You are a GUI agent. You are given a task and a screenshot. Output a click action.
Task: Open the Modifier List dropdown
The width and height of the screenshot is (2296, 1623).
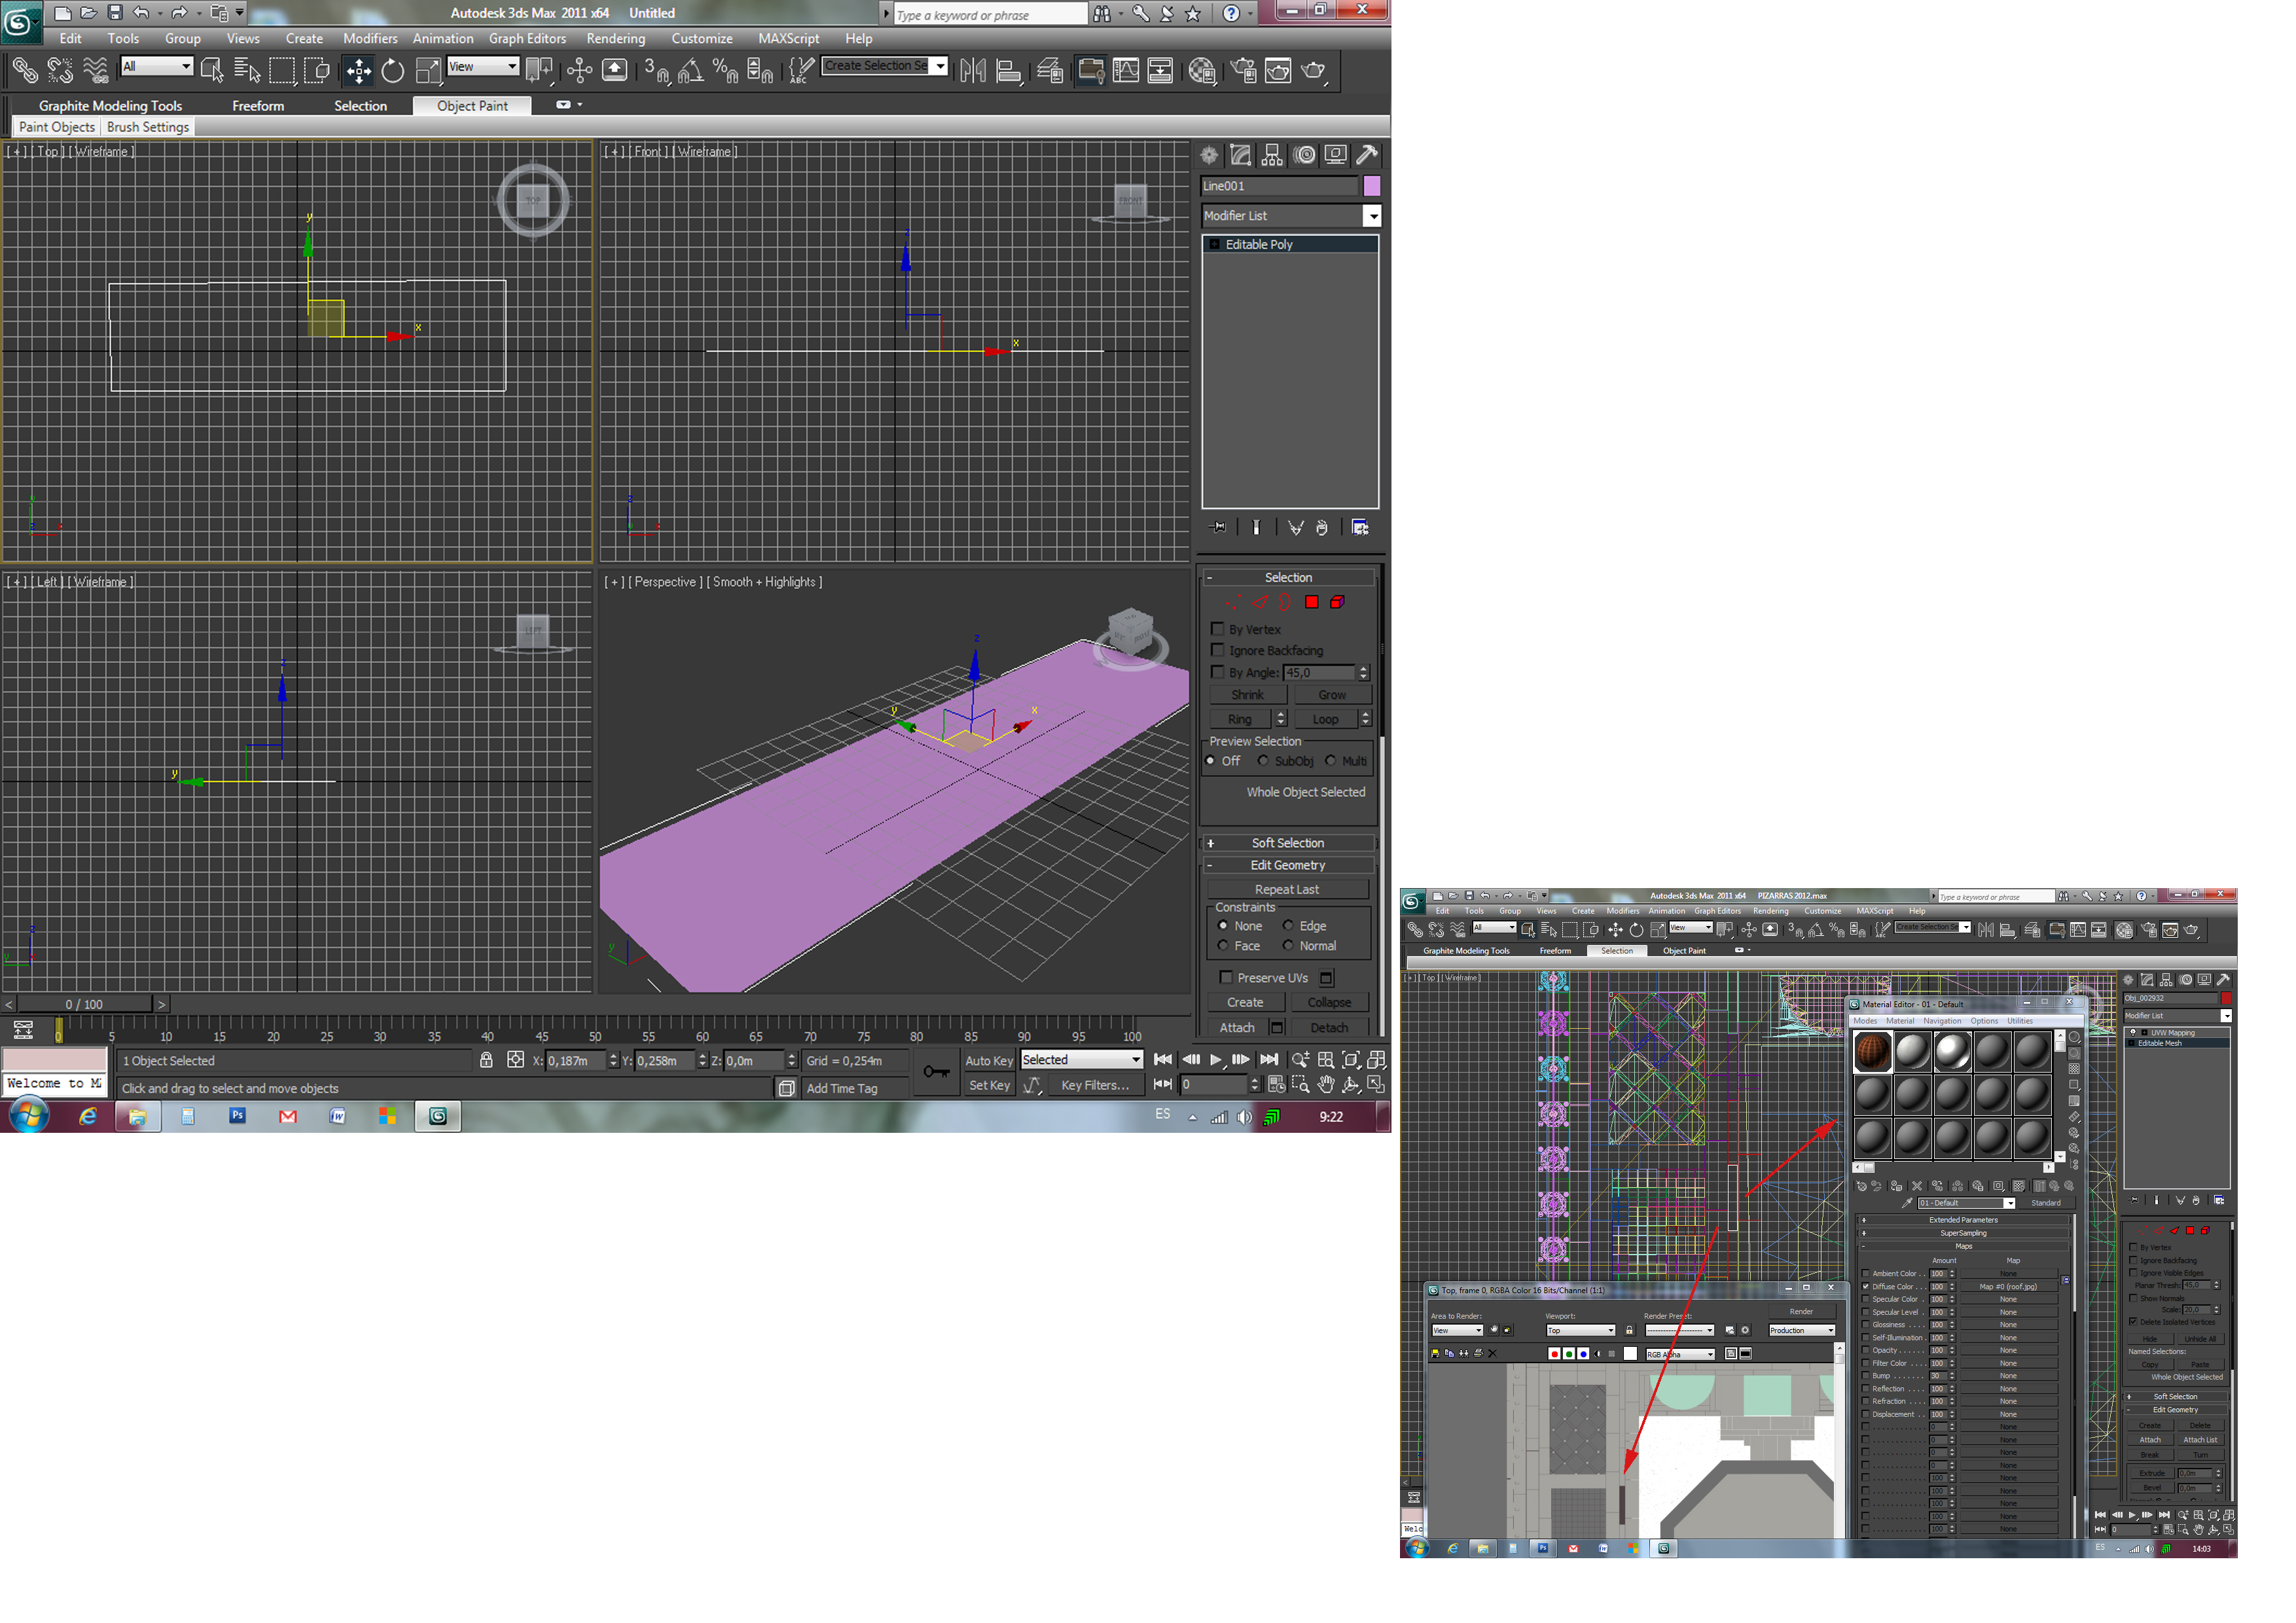pyautogui.click(x=1372, y=216)
